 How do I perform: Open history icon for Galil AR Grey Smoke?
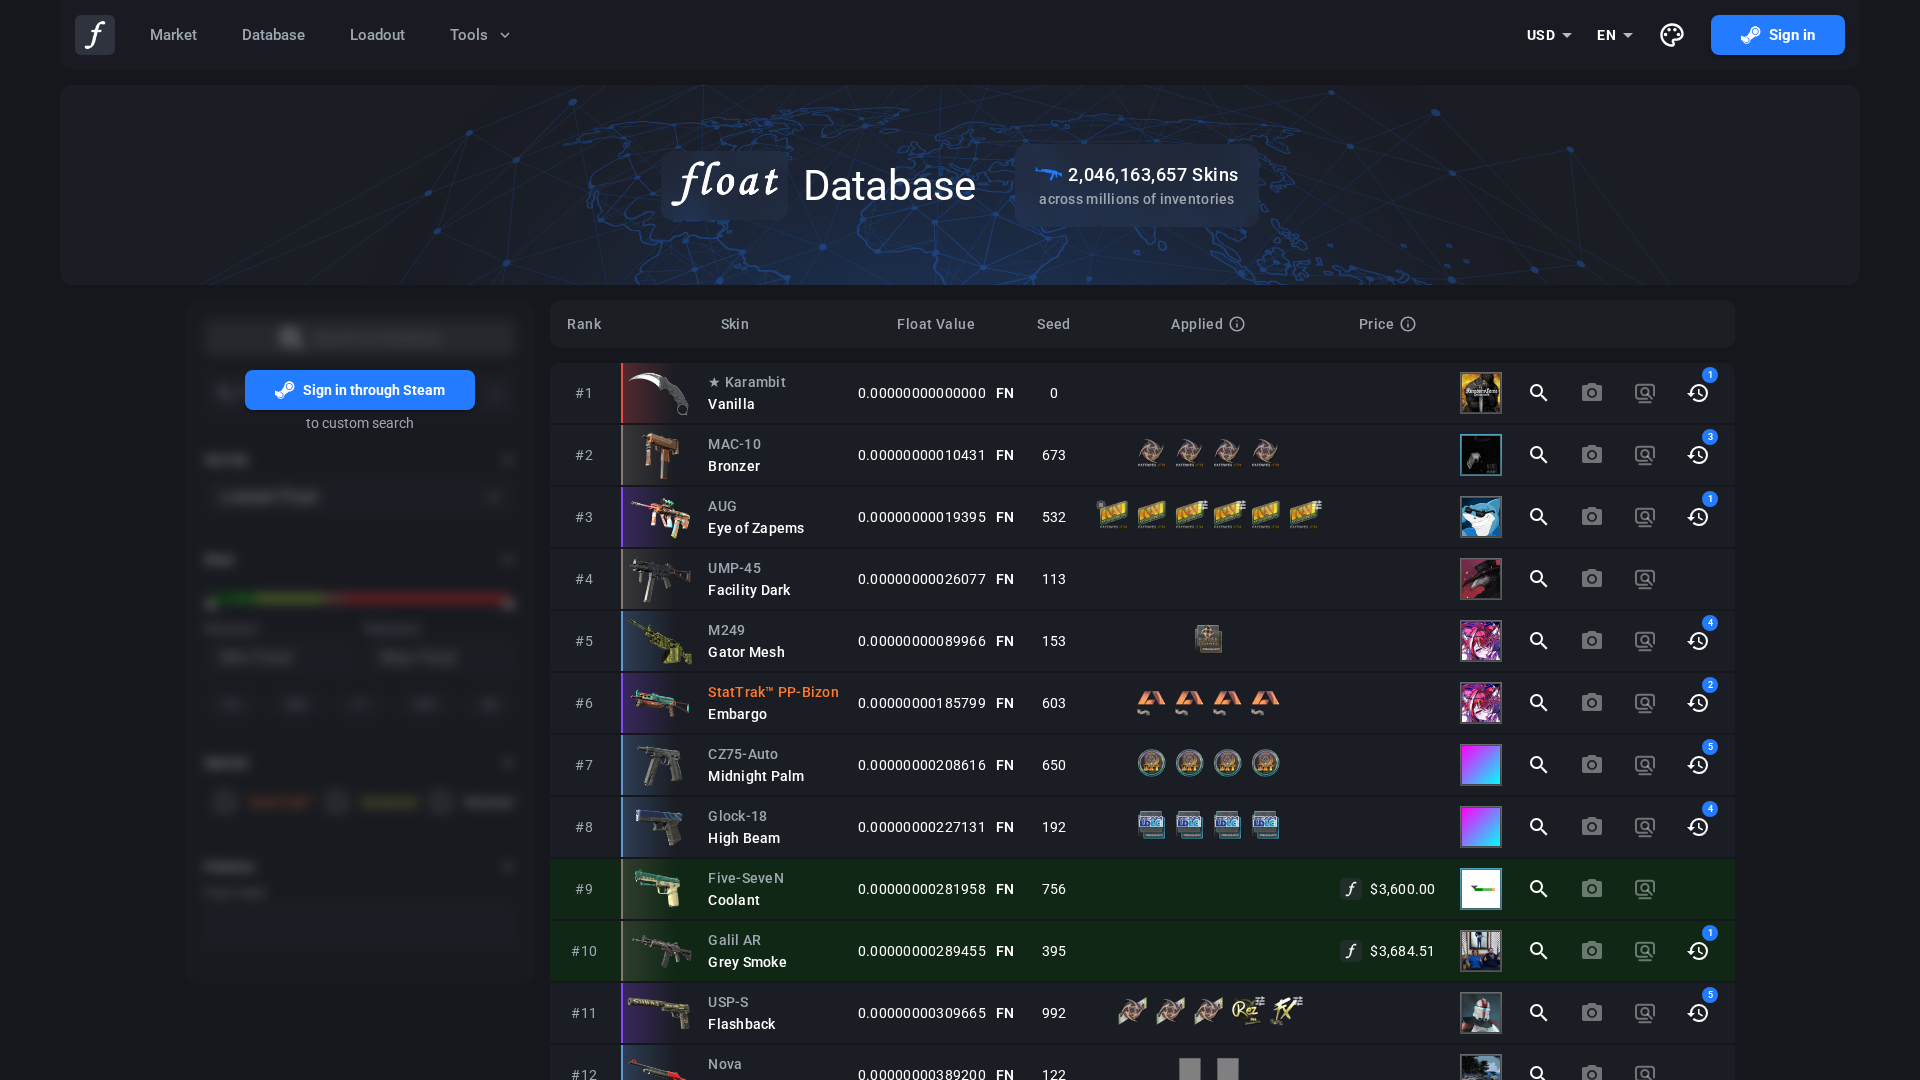tap(1698, 951)
